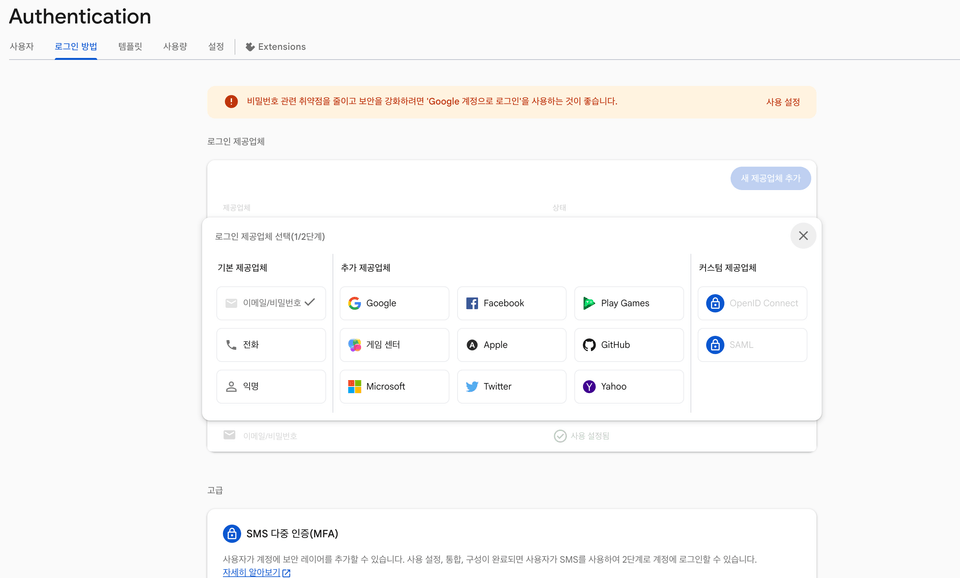Viewport: 960px width, 578px height.
Task: Select the Play Games provider button
Action: coord(629,303)
